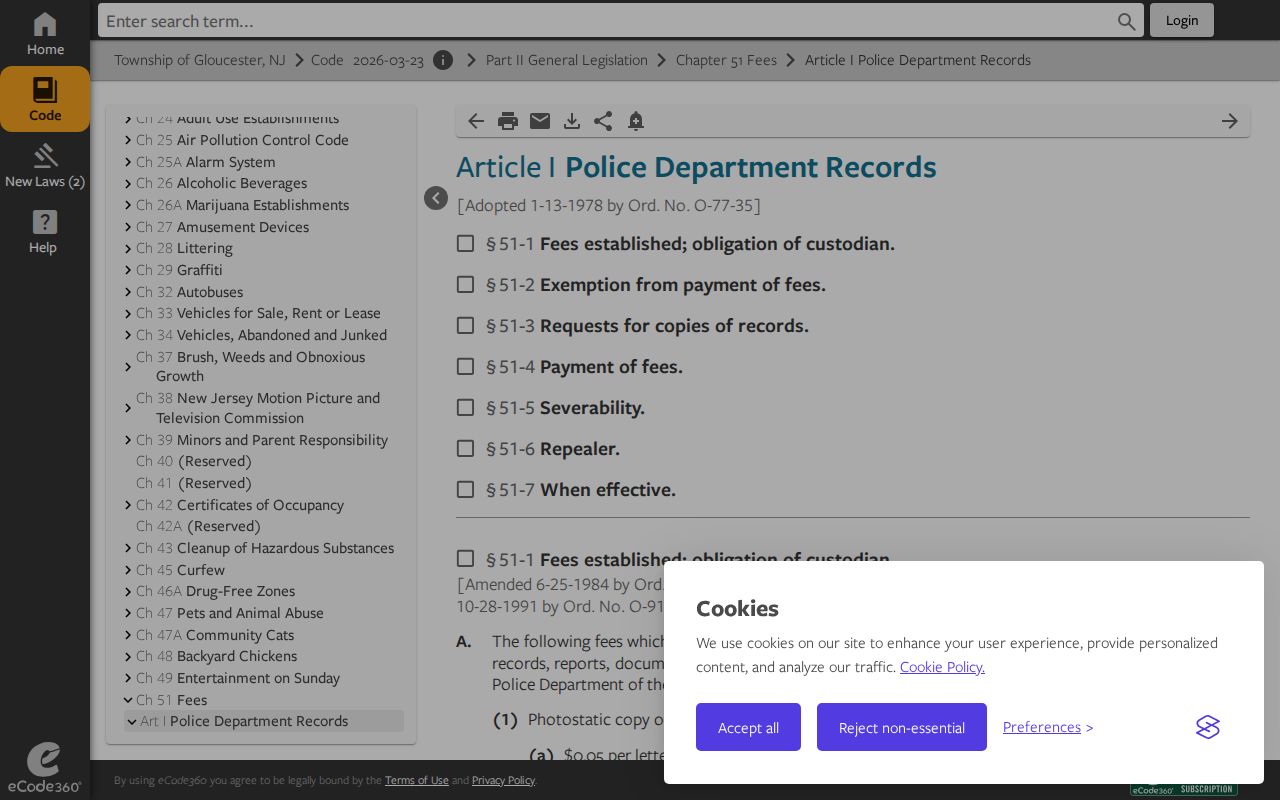Check the § 51-5 Severability box

465,407
